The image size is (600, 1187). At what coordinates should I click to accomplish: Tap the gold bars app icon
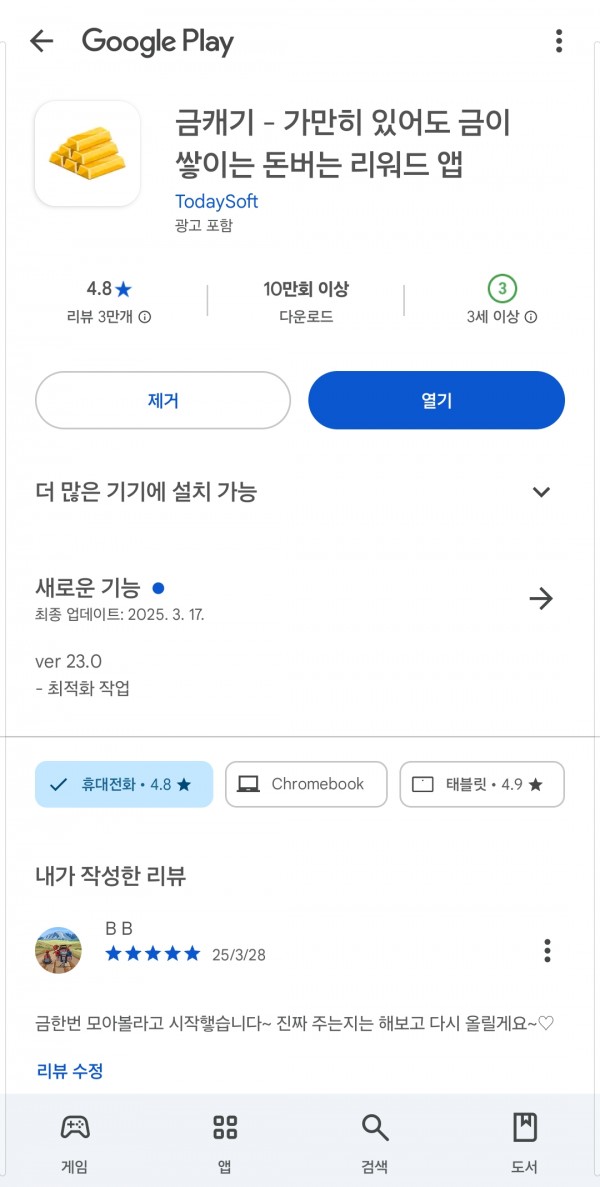point(88,154)
